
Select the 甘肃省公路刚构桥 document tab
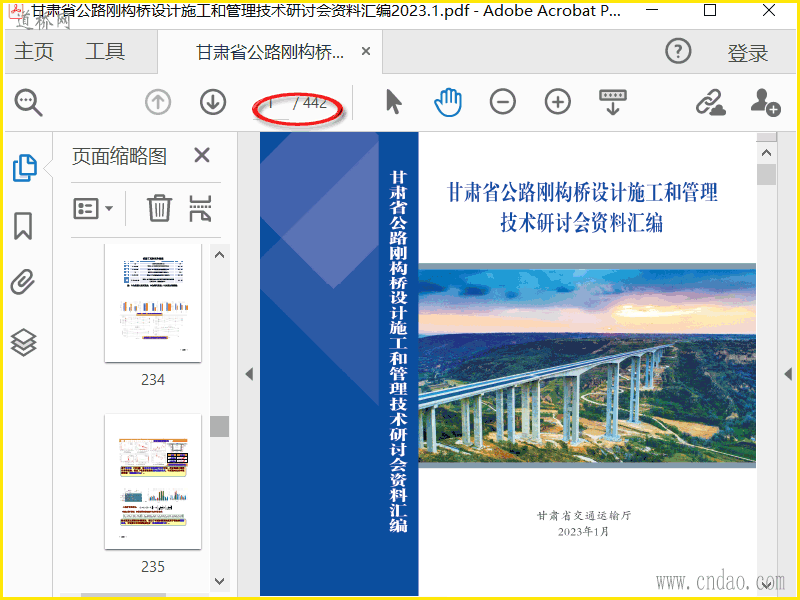[x=270, y=52]
